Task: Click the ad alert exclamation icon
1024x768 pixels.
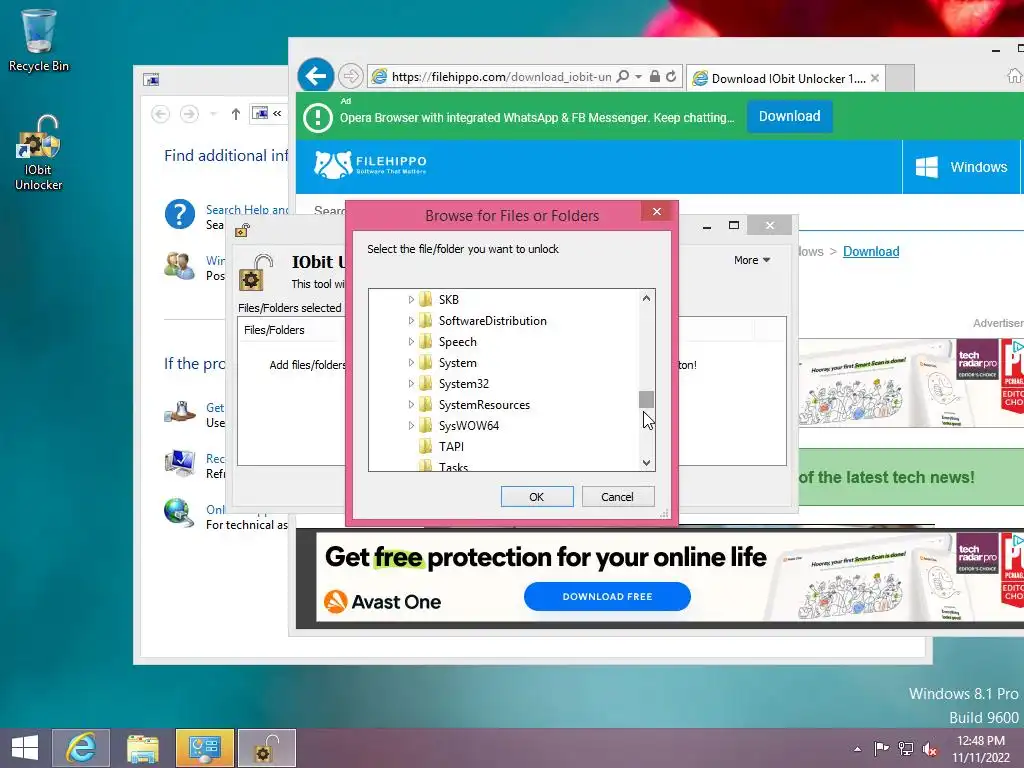Action: pos(318,118)
